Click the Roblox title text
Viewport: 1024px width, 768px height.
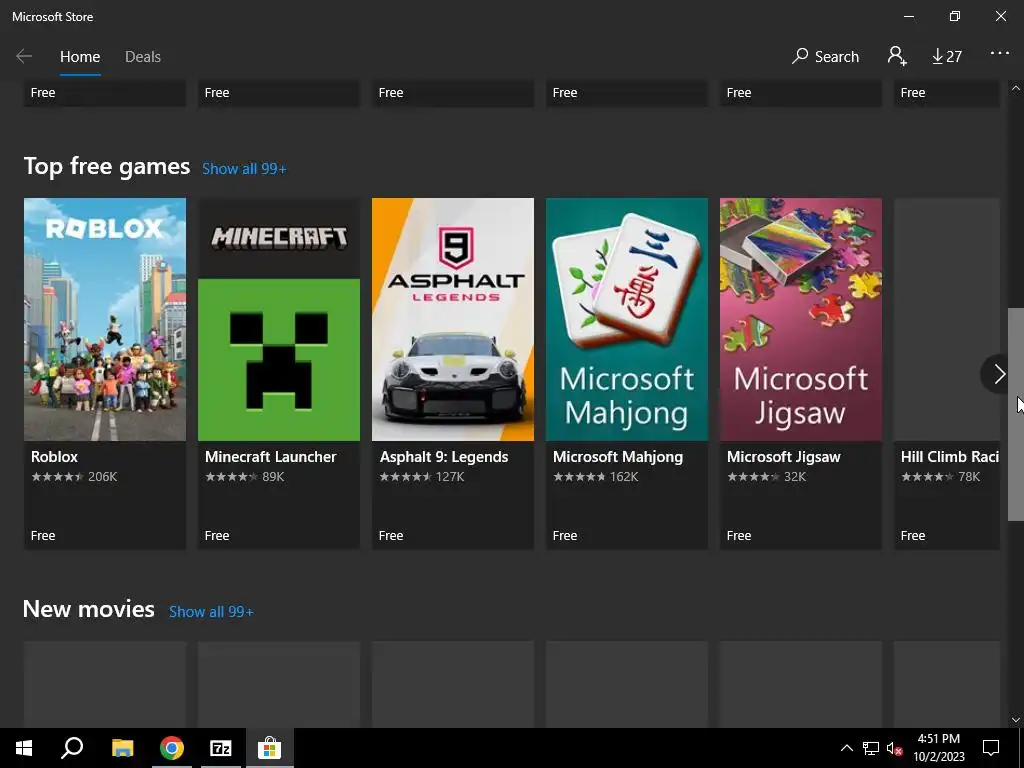[x=54, y=456]
